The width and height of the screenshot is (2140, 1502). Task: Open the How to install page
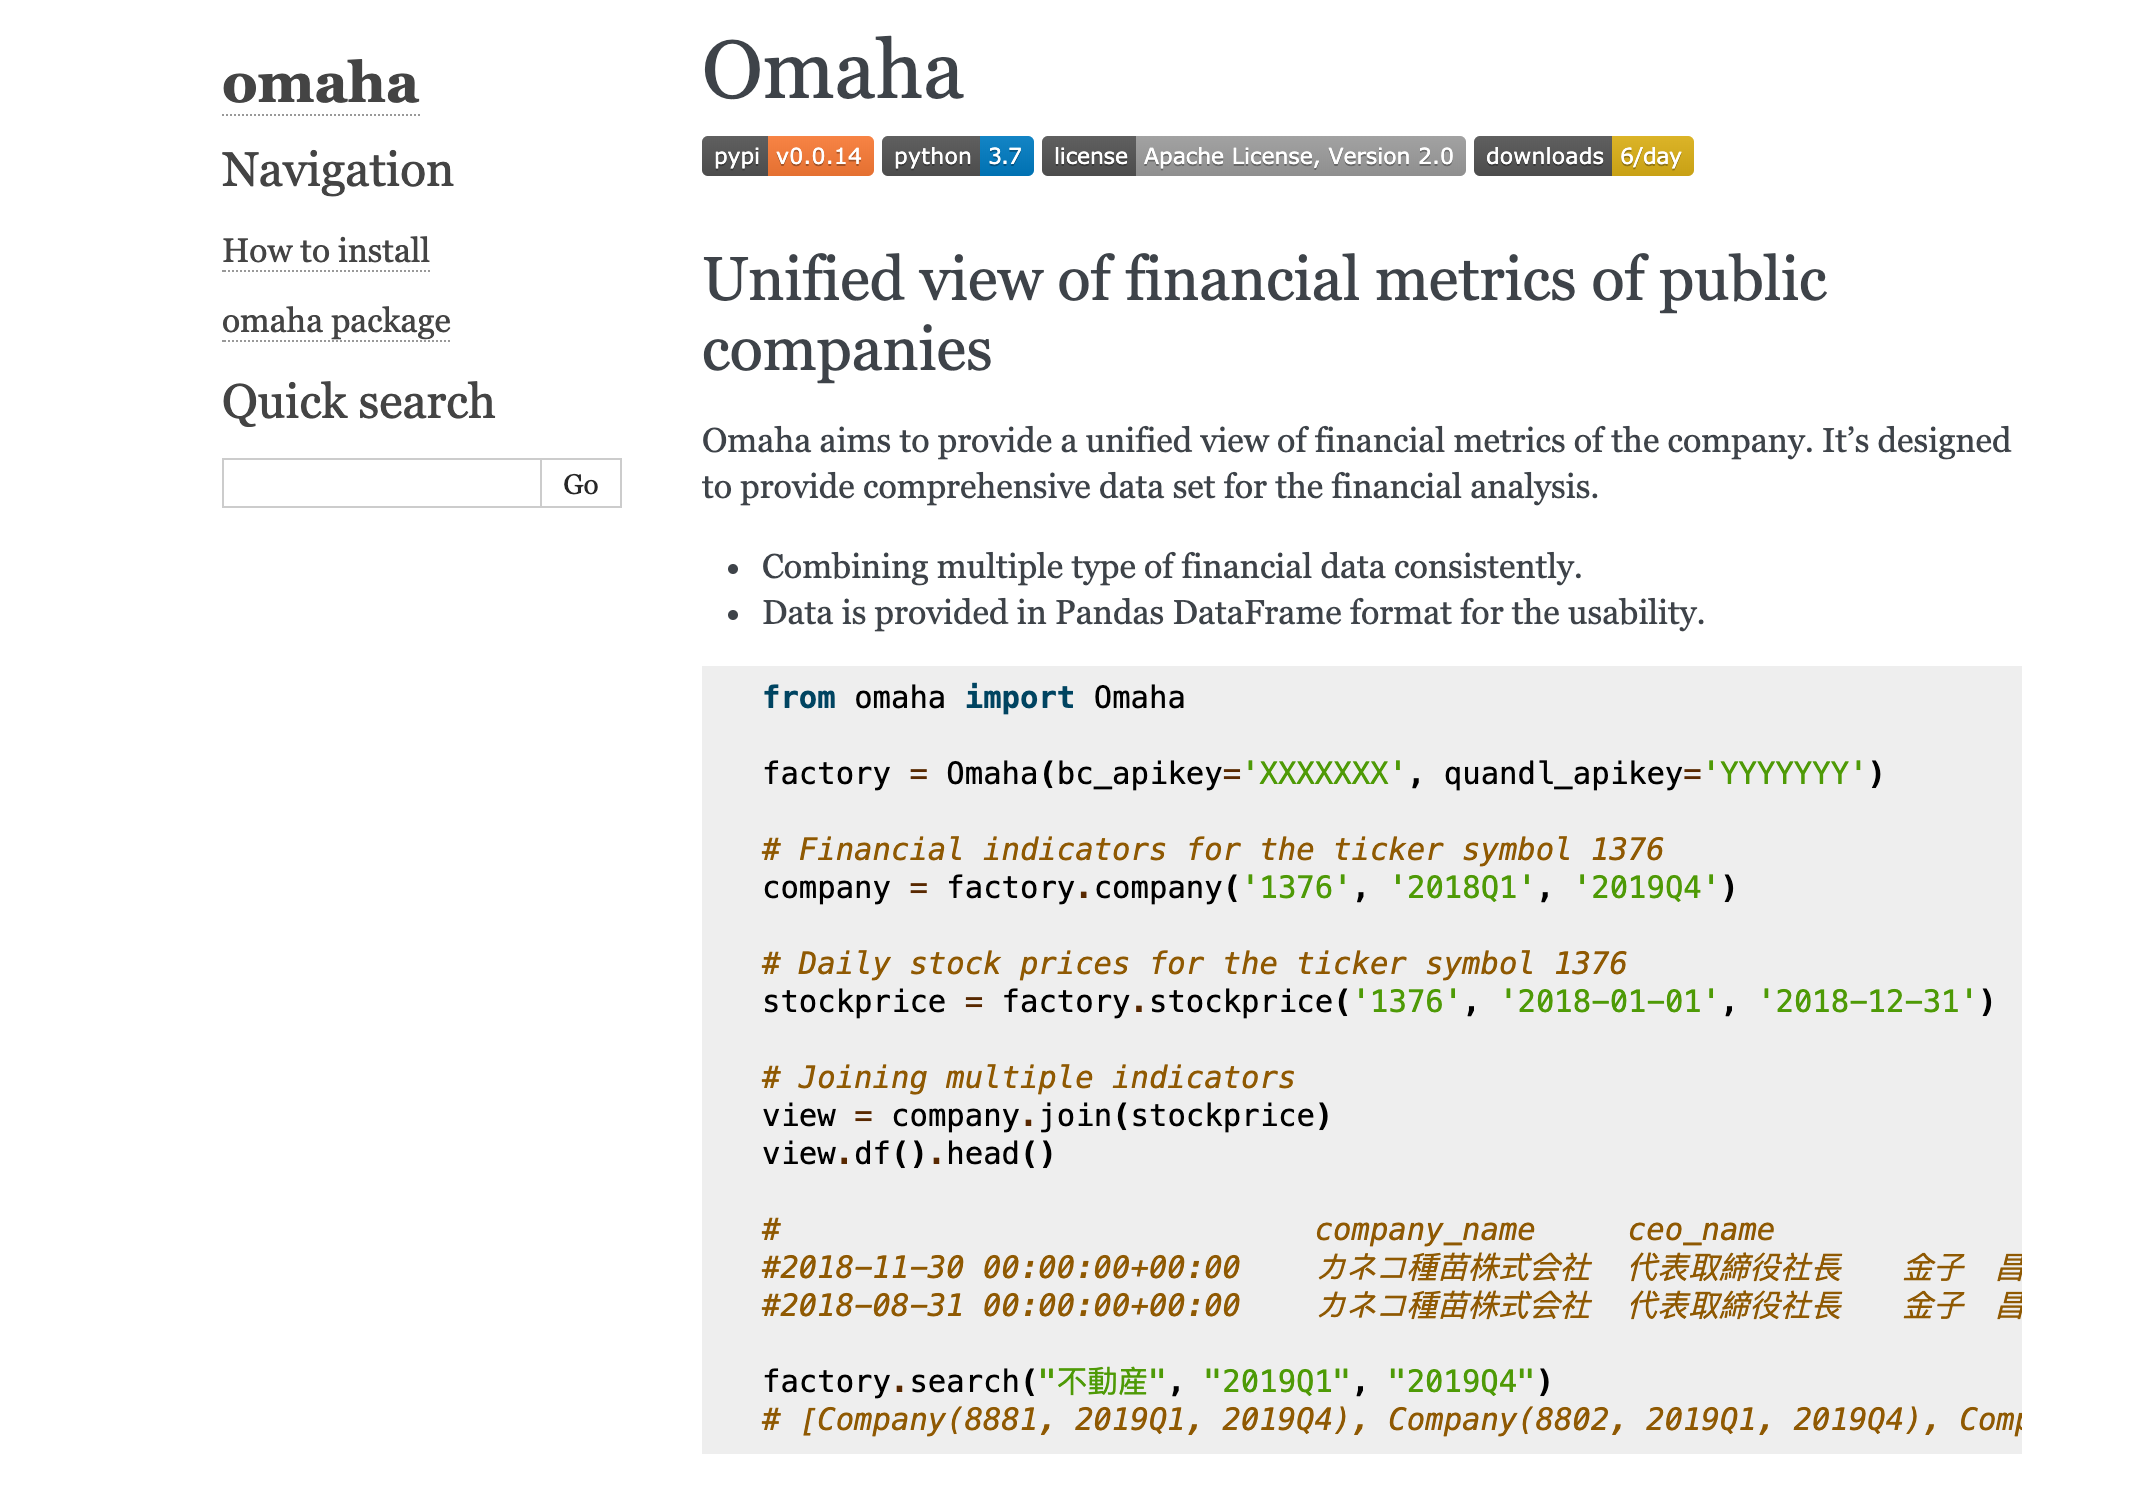[x=325, y=250]
